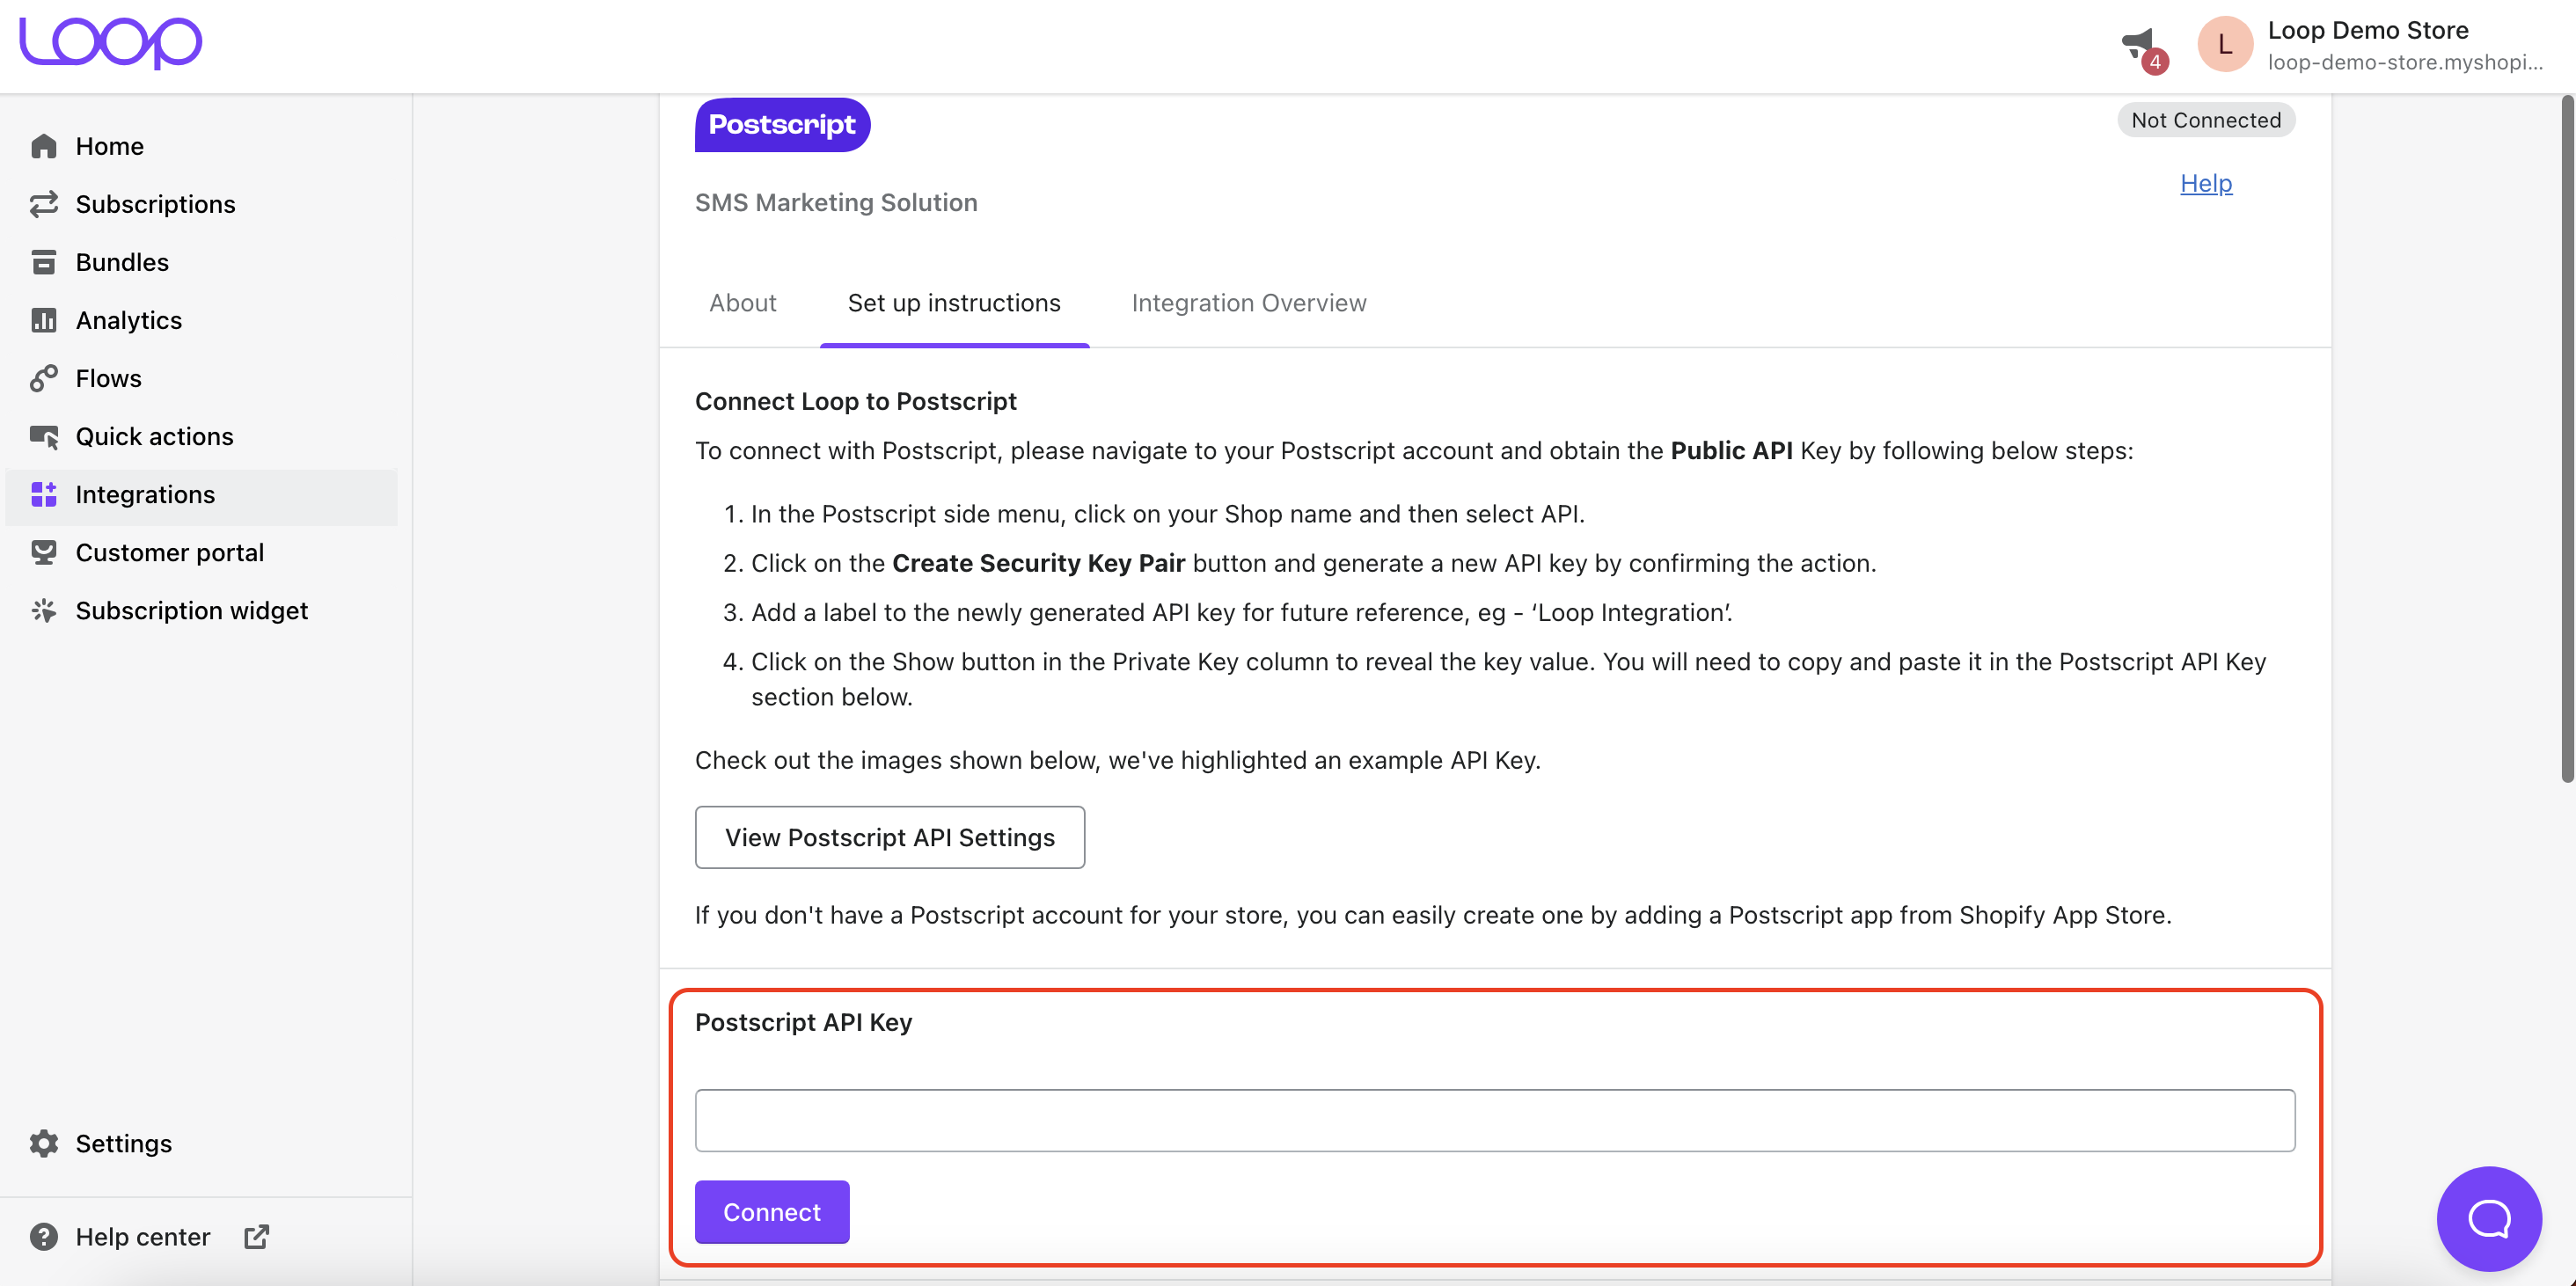The image size is (2576, 1286).
Task: Click the Settings gear icon
Action: coord(44,1143)
